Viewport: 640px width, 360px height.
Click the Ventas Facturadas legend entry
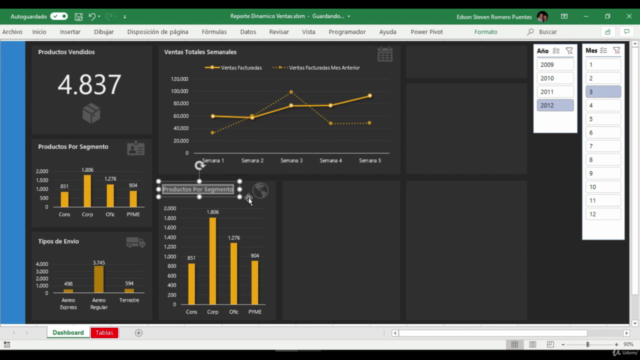point(233,68)
